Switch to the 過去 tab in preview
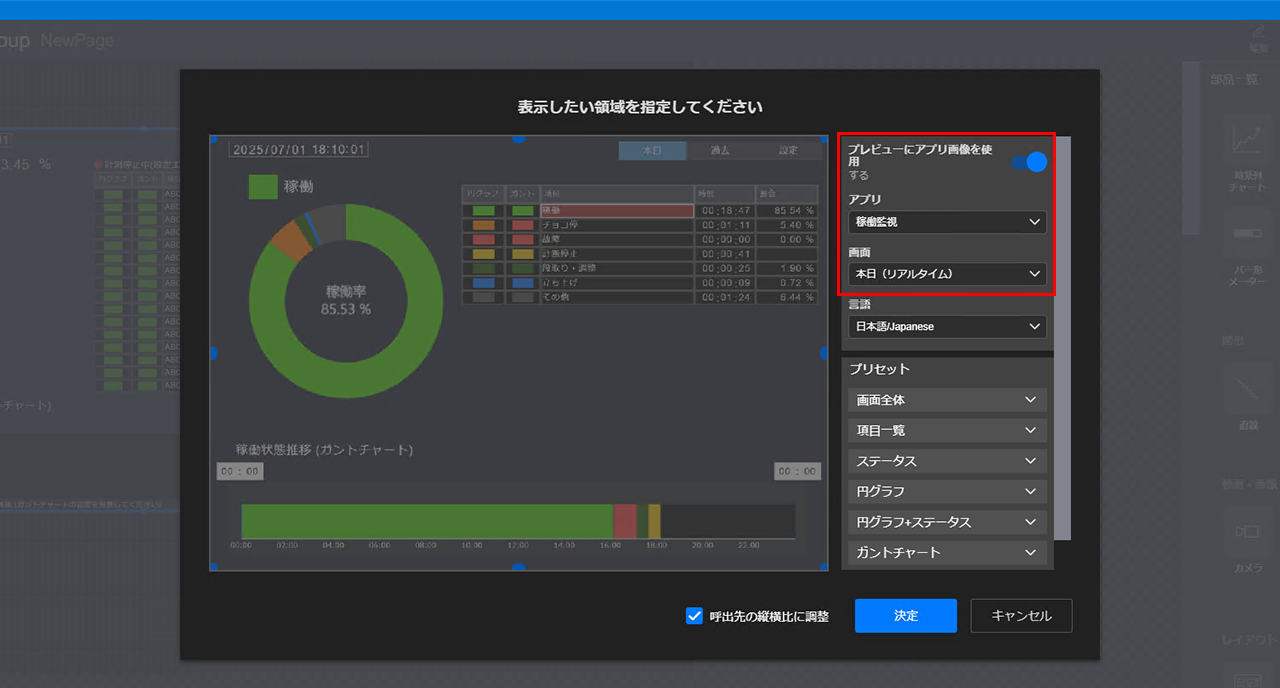The image size is (1280, 688). click(x=720, y=151)
